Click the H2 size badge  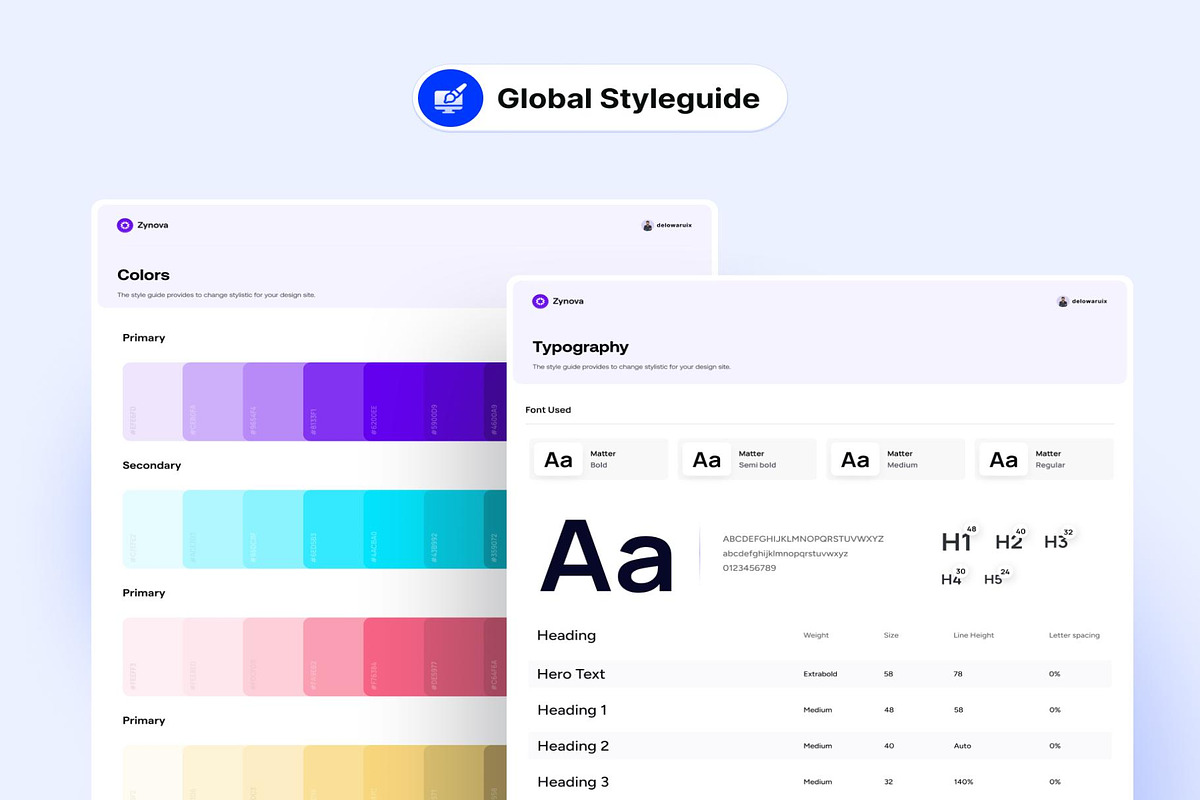pyautogui.click(x=1020, y=532)
